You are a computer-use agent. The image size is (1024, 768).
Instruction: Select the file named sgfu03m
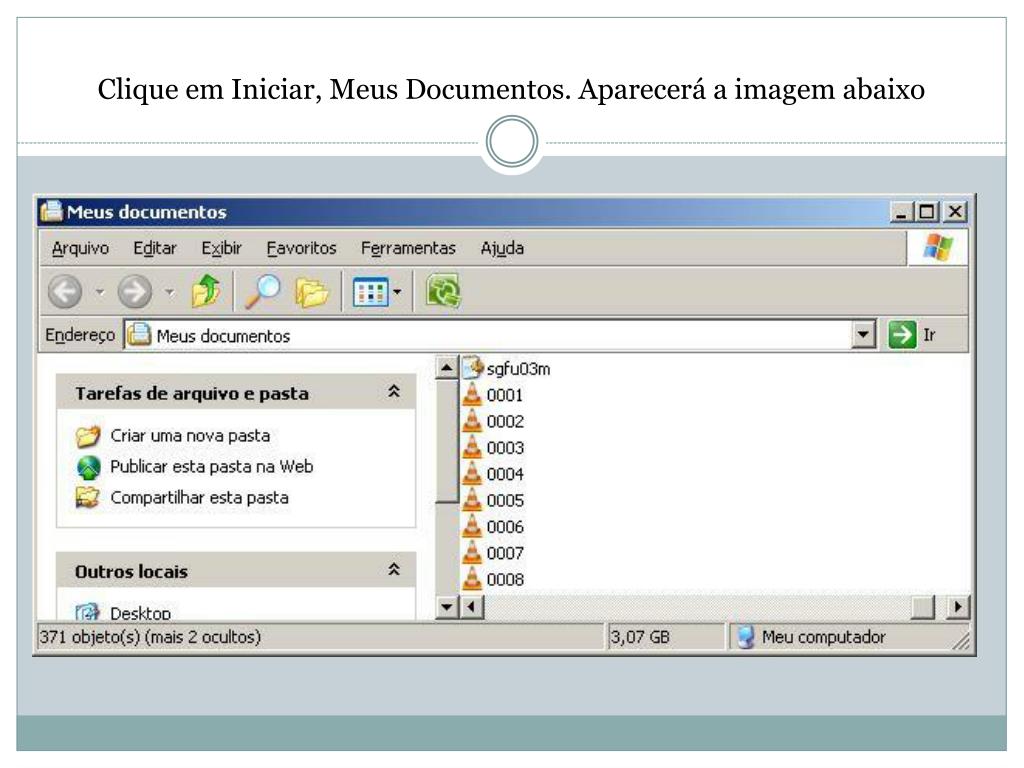519,369
